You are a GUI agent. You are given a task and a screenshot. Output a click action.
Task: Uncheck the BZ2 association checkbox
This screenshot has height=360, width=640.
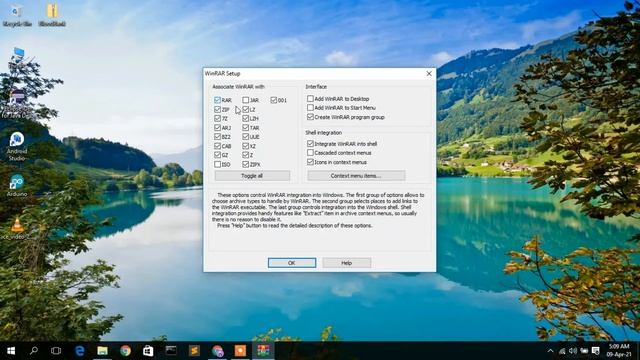click(218, 137)
